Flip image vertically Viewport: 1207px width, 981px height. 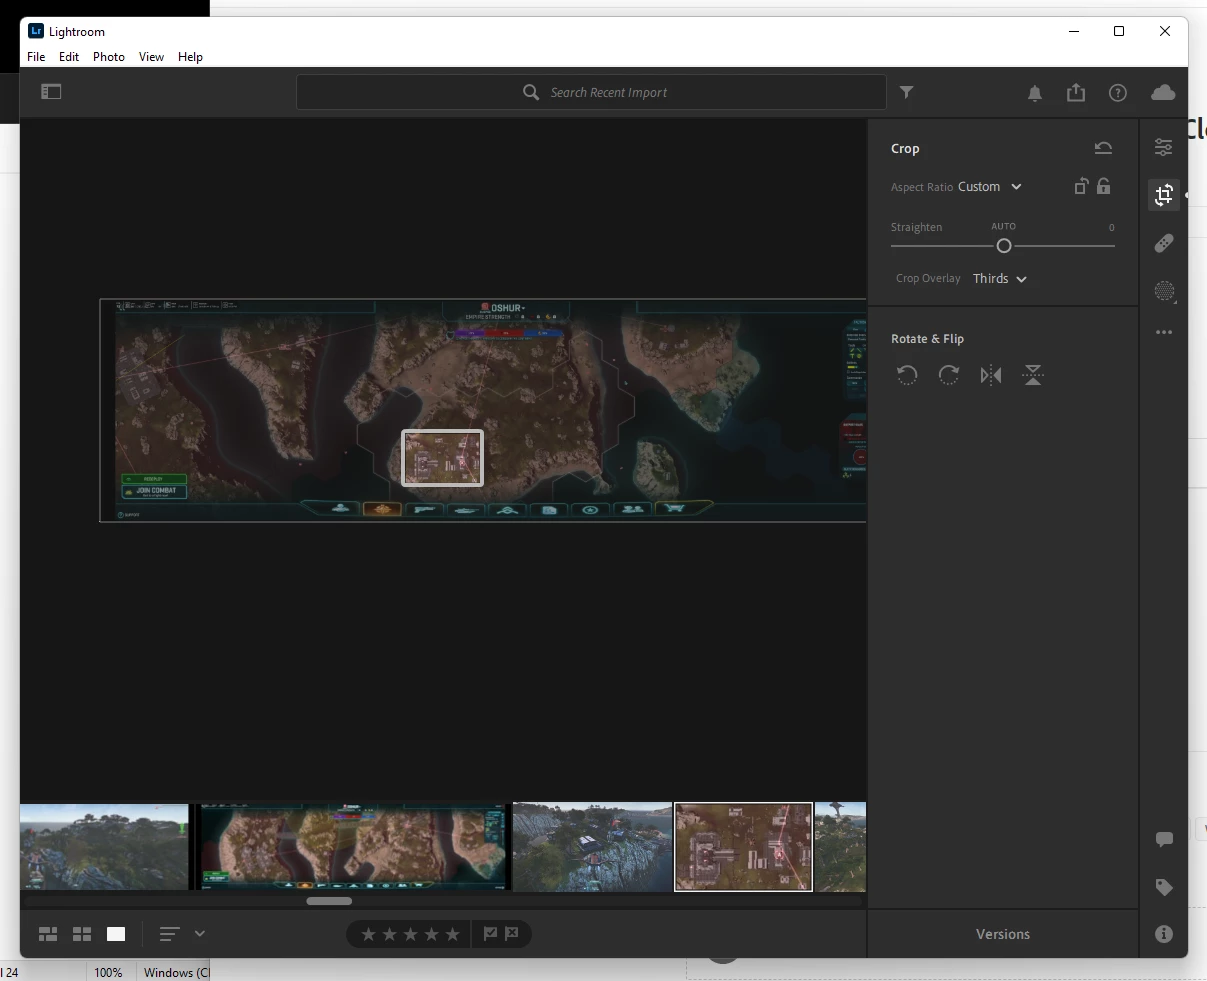click(x=1033, y=375)
